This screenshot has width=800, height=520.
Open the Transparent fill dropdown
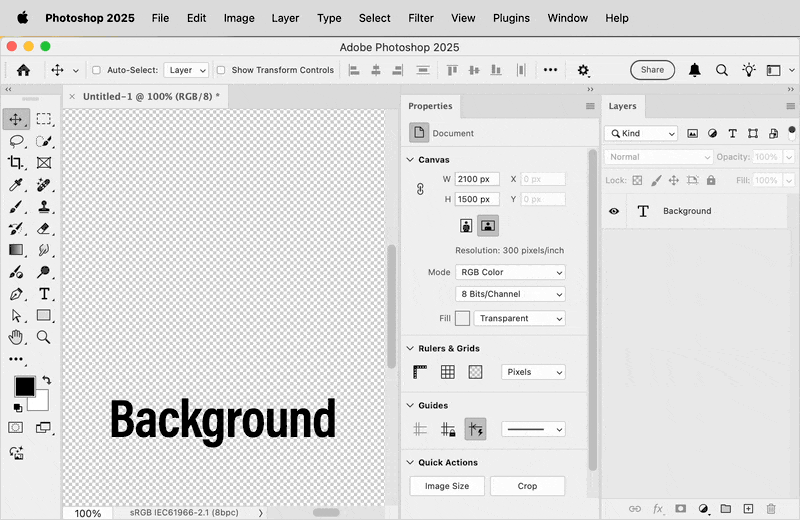point(519,318)
